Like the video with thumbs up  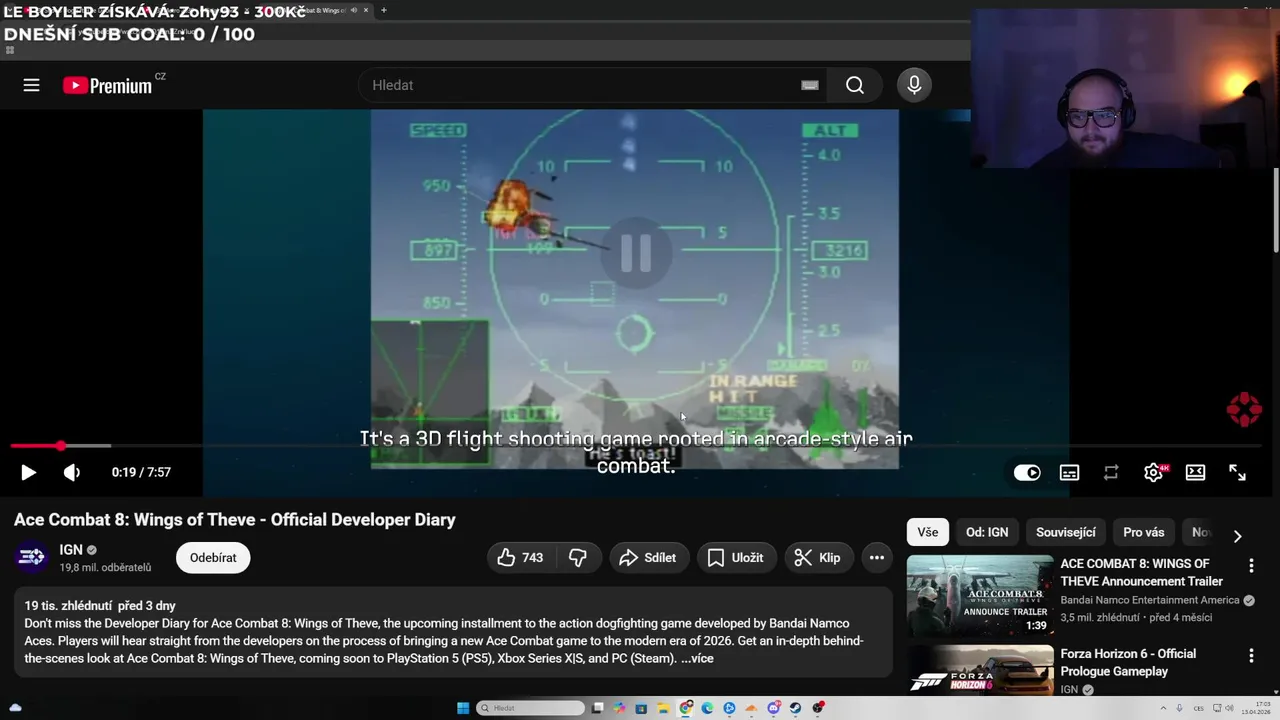click(520, 557)
